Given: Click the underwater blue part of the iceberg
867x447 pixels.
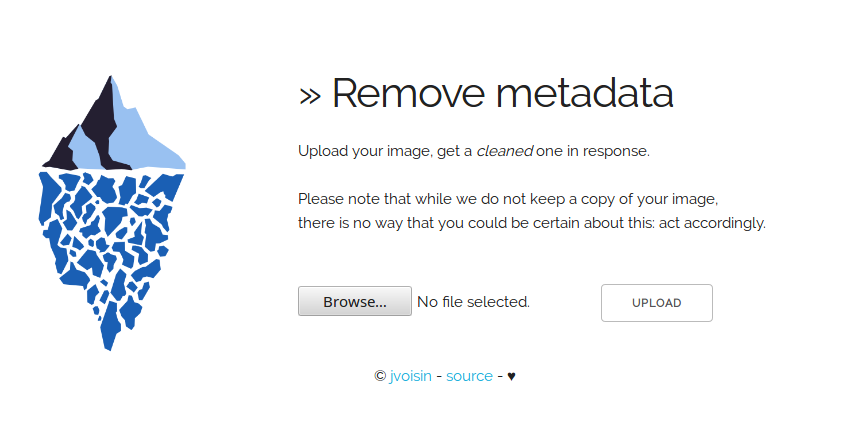Looking at the screenshot, I should 110,240.
